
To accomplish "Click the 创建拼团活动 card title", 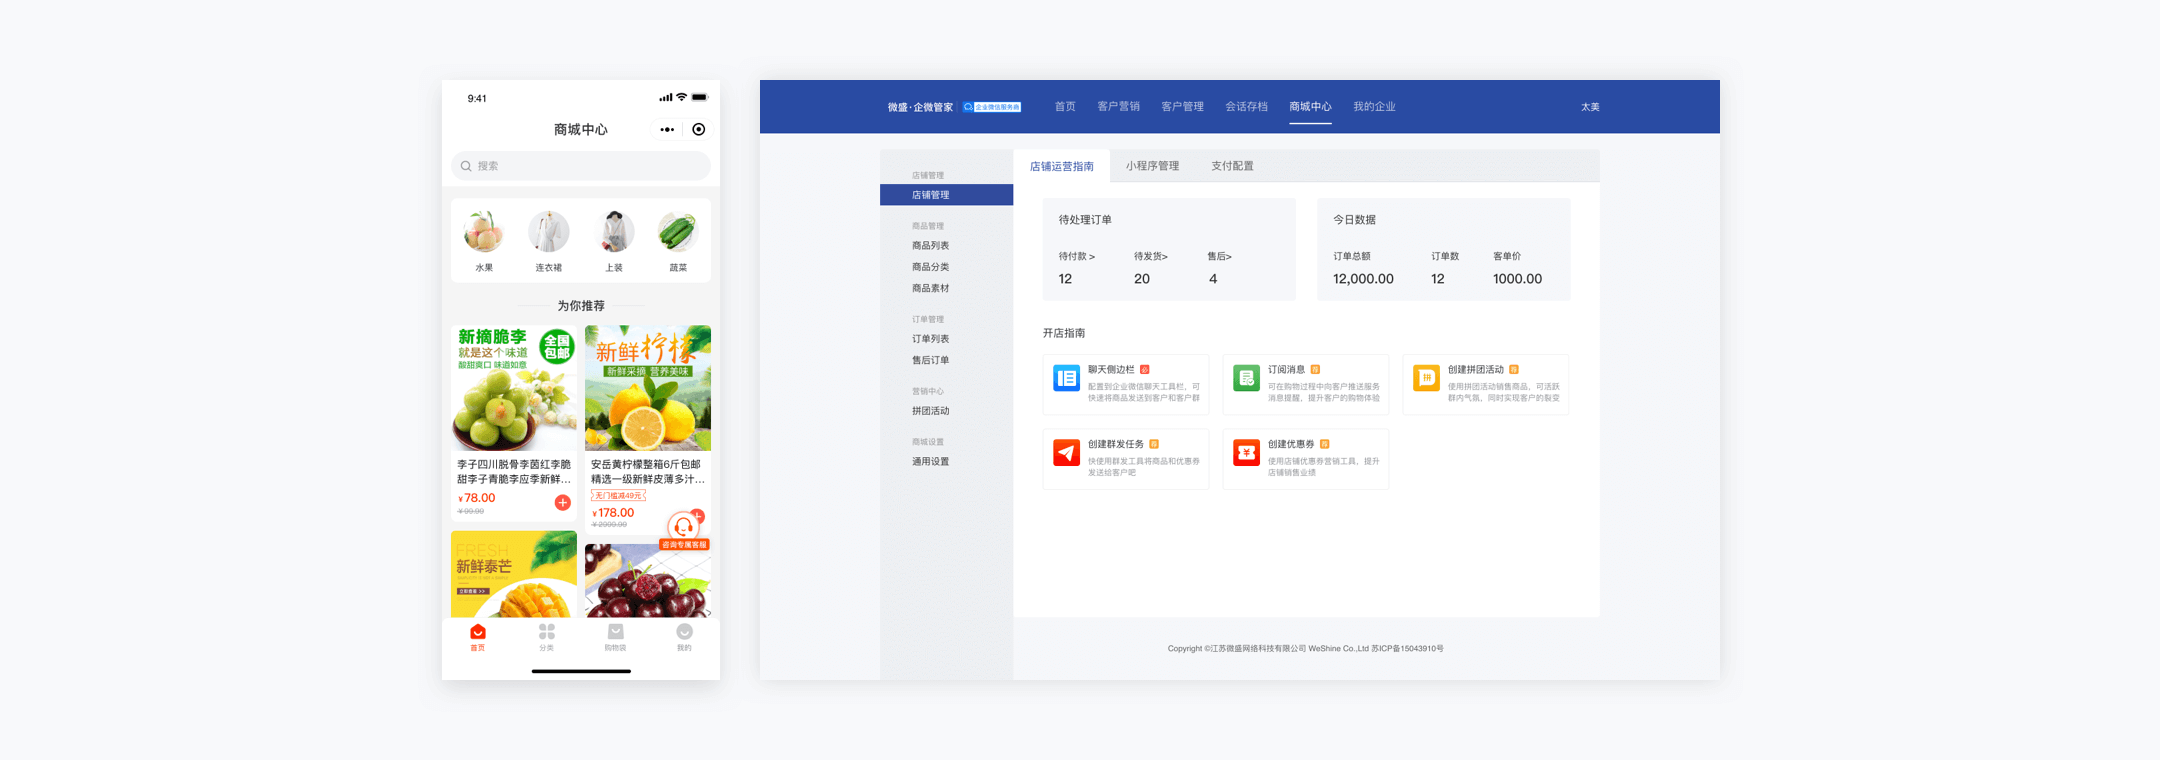I will pos(1476,370).
